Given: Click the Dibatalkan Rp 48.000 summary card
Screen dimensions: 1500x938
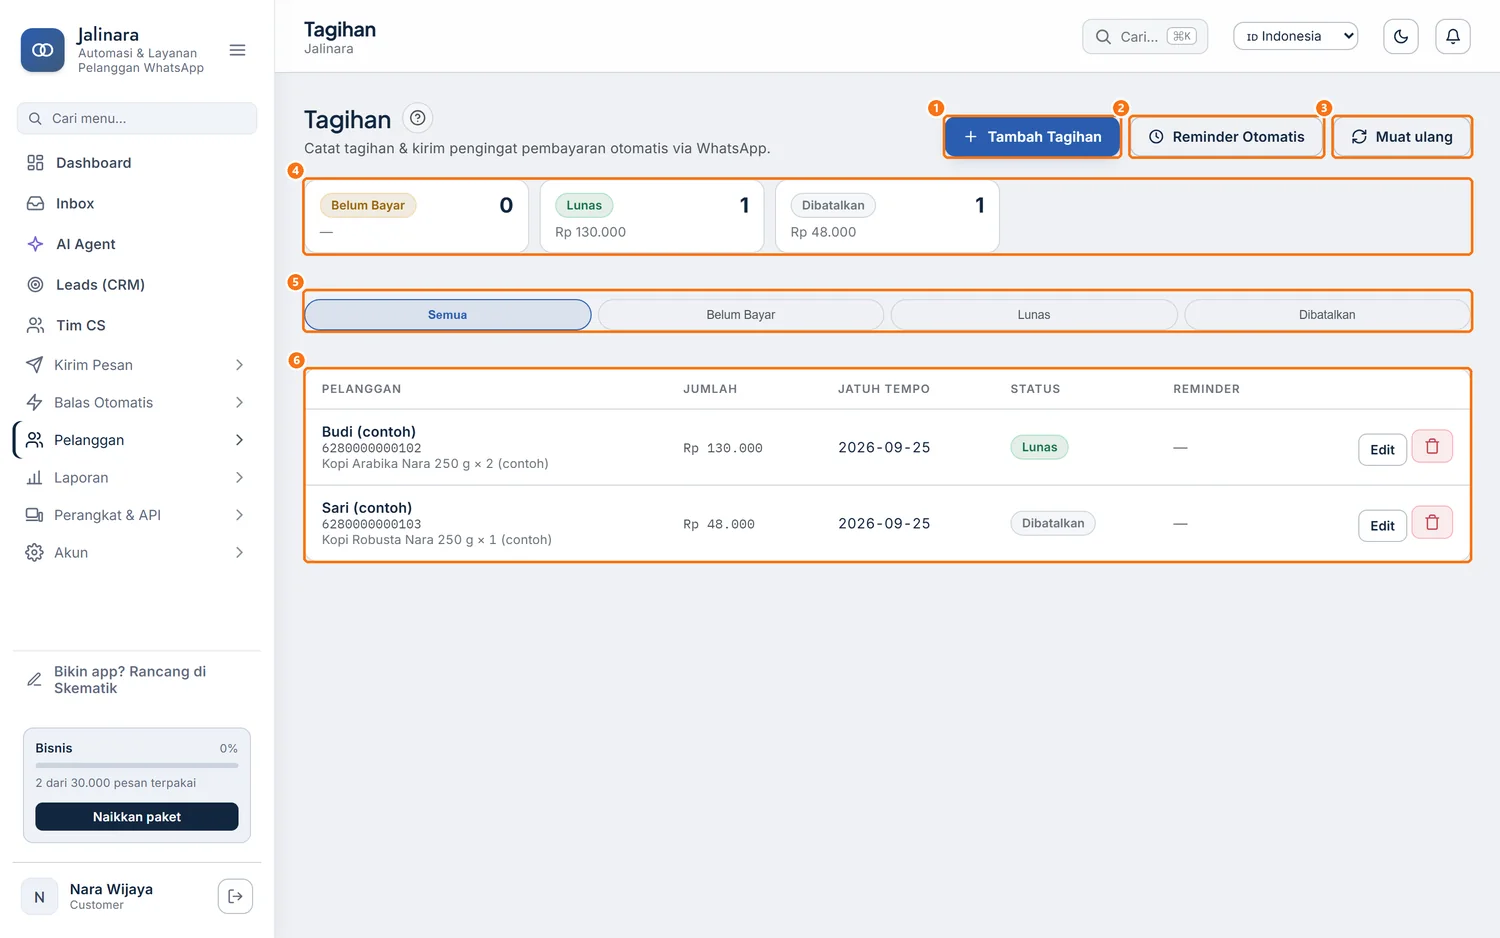Looking at the screenshot, I should (x=887, y=217).
